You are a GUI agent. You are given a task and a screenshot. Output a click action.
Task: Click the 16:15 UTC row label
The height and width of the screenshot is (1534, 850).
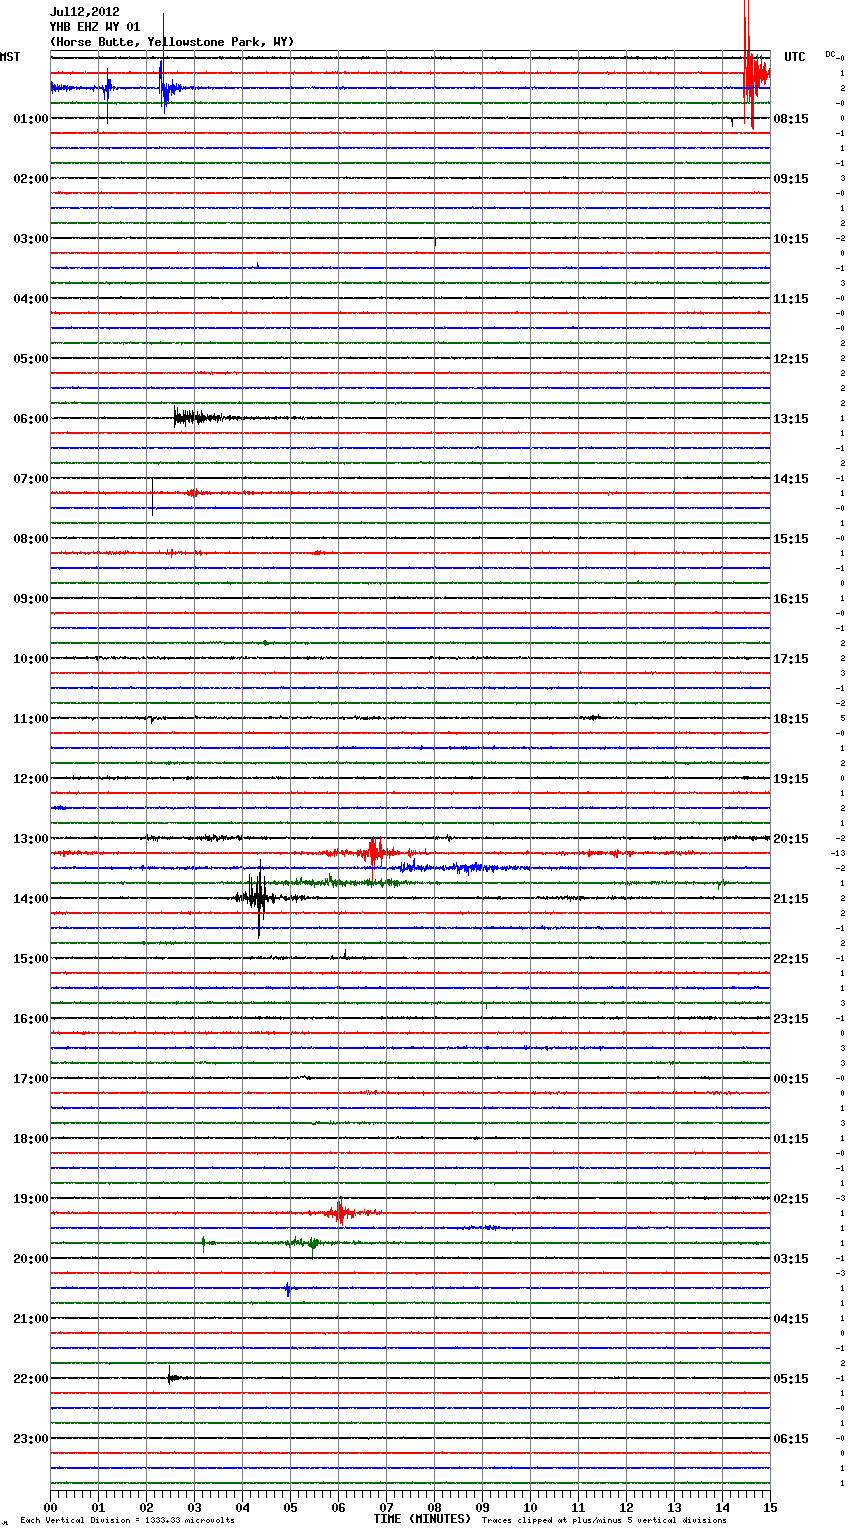click(x=791, y=599)
